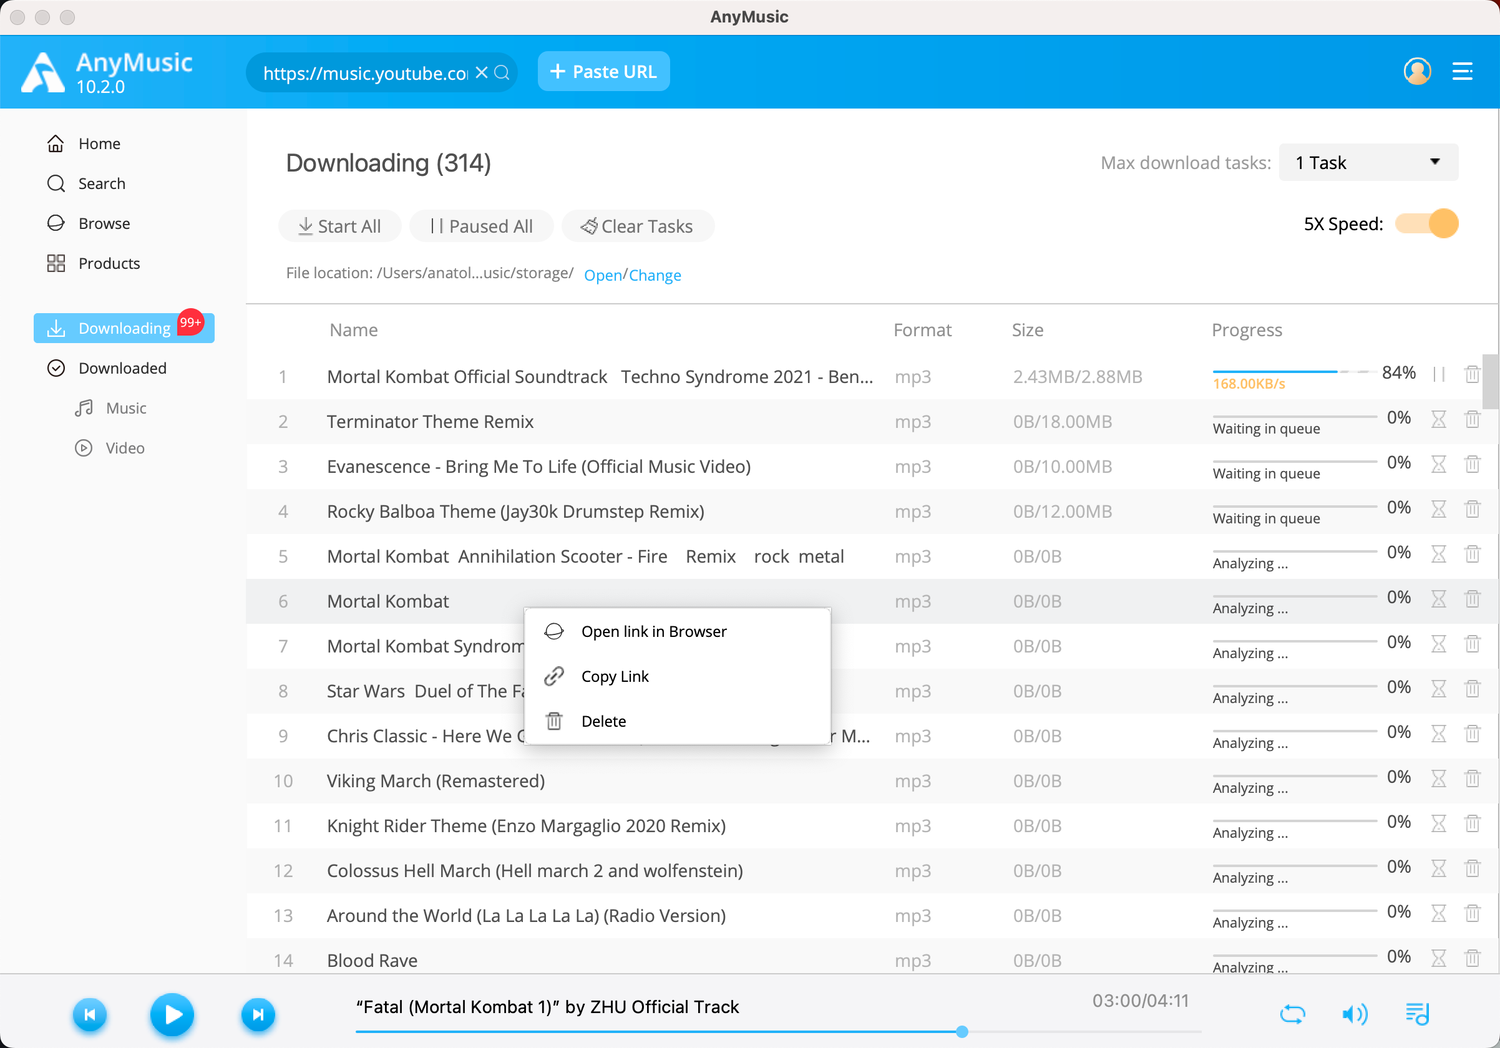Click hourglass icon for Viking March

point(1439,779)
